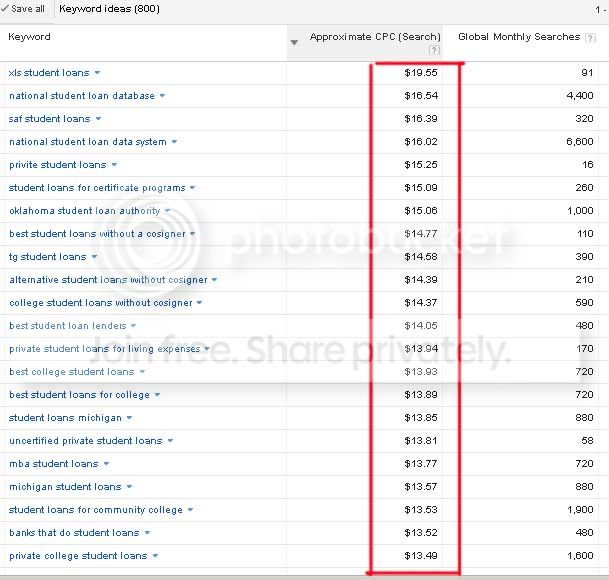Screen dimensions: 609x580
Task: Click keyword student loans michigan
Action: click(x=65, y=418)
